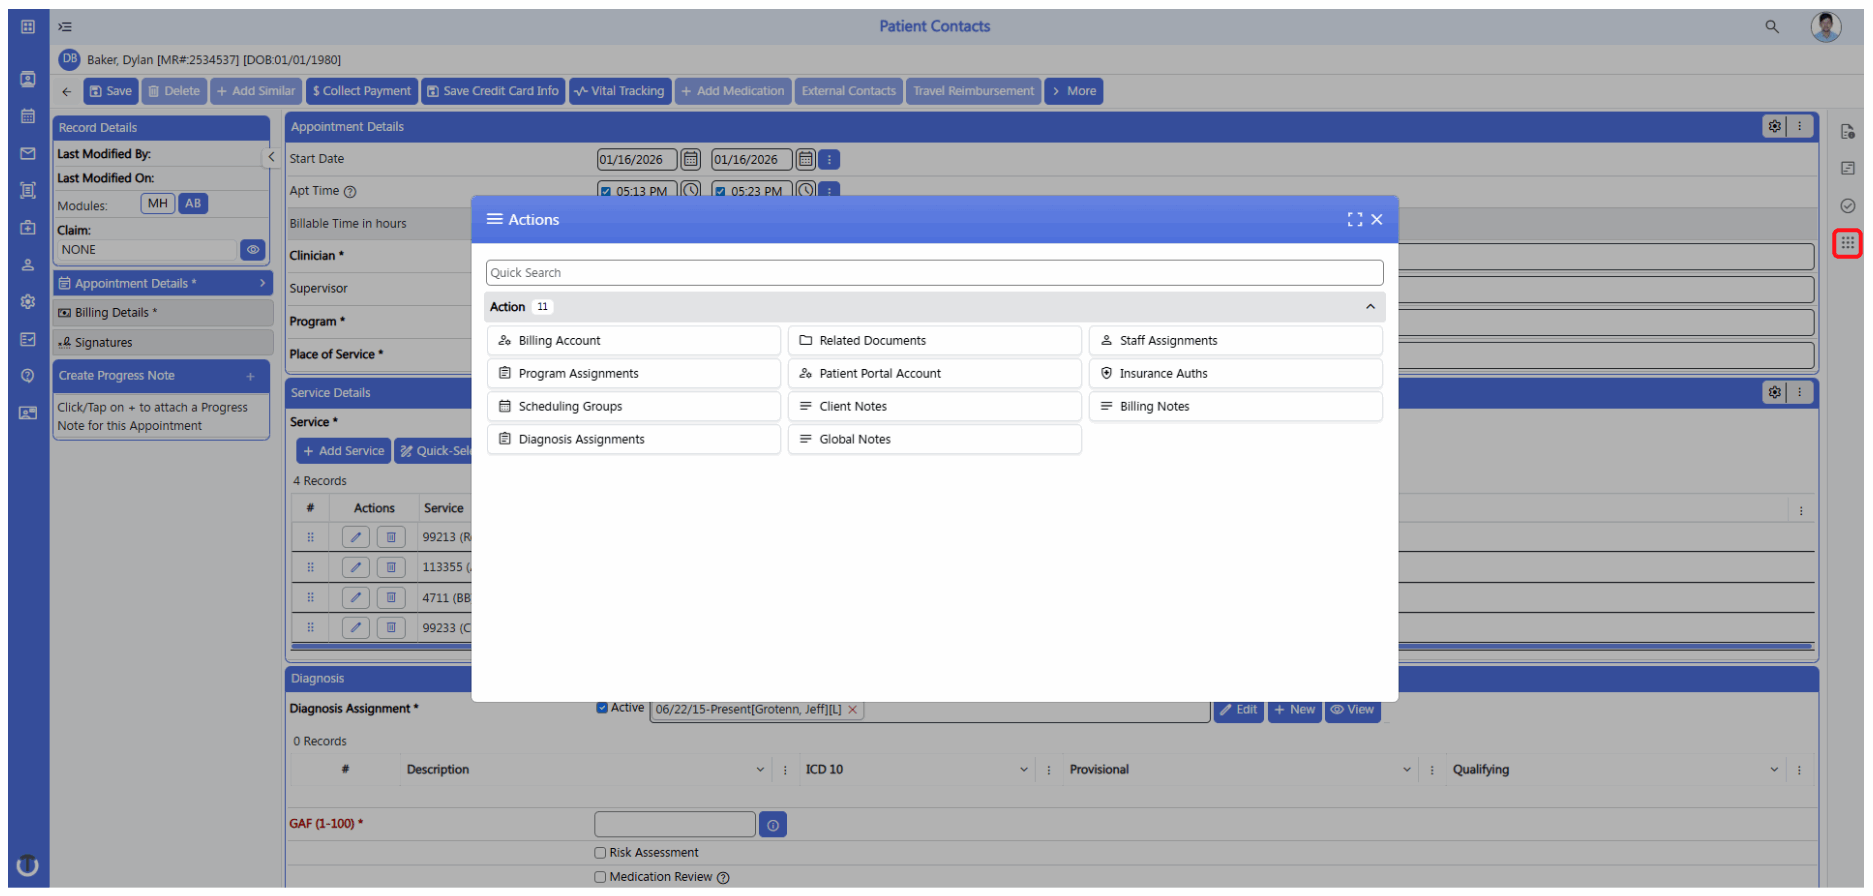This screenshot has width=1873, height=896.
Task: Toggle the AB module button
Action: [193, 204]
